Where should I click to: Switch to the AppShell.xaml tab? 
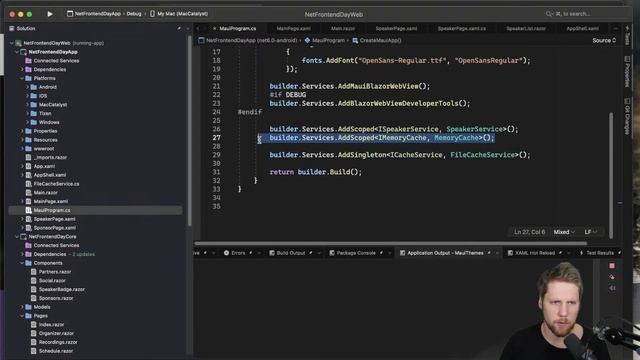[x=582, y=29]
